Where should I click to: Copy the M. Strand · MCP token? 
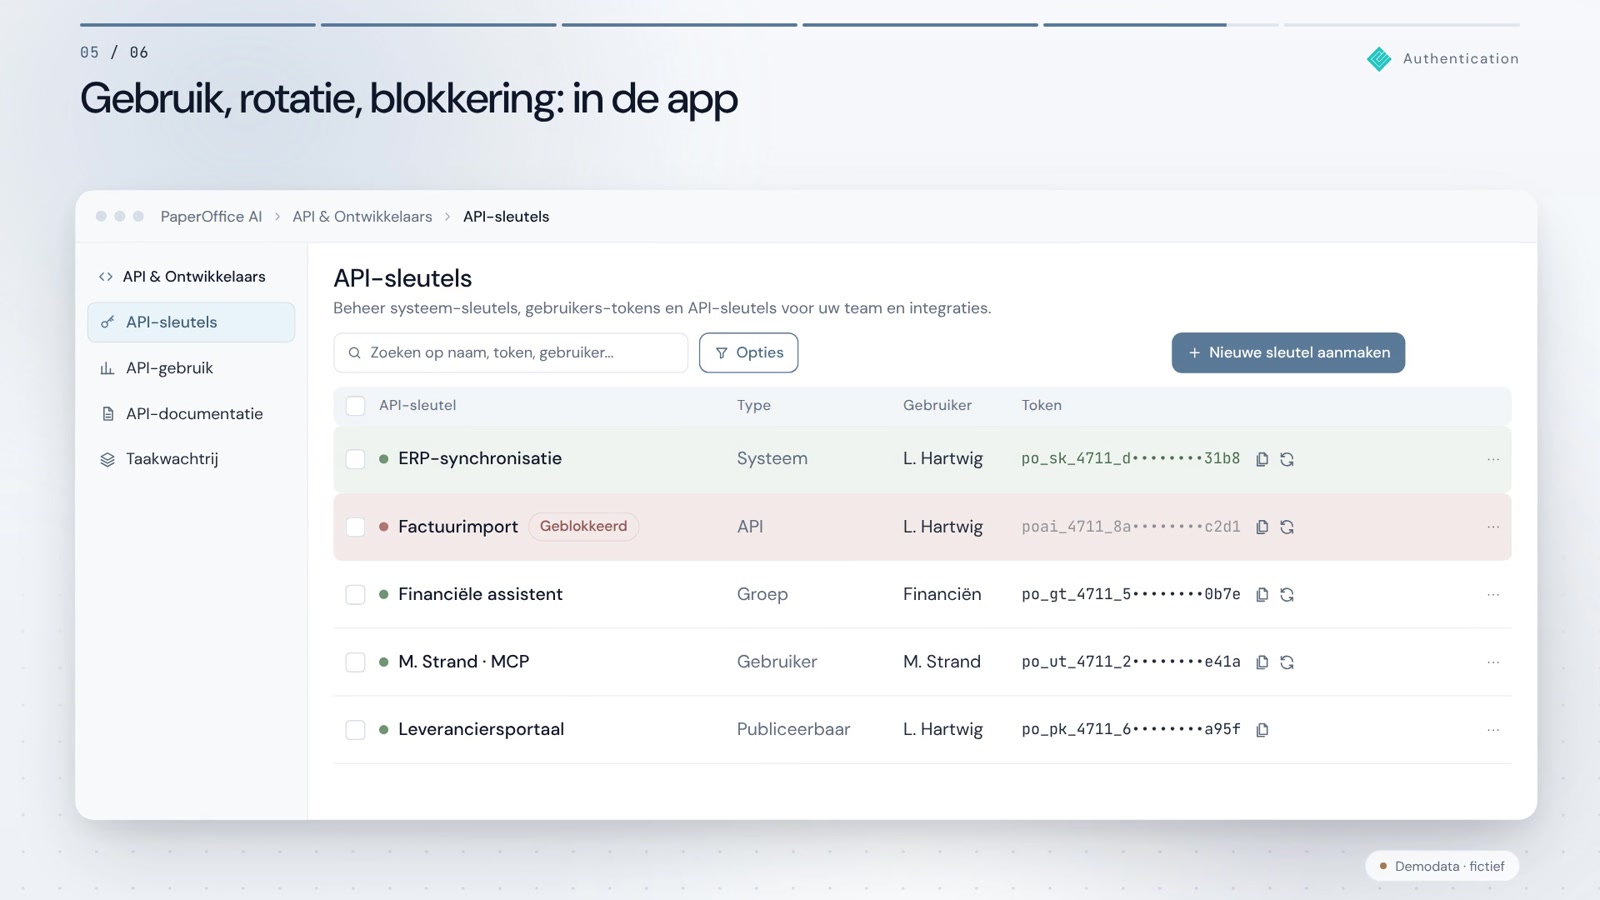pos(1262,662)
